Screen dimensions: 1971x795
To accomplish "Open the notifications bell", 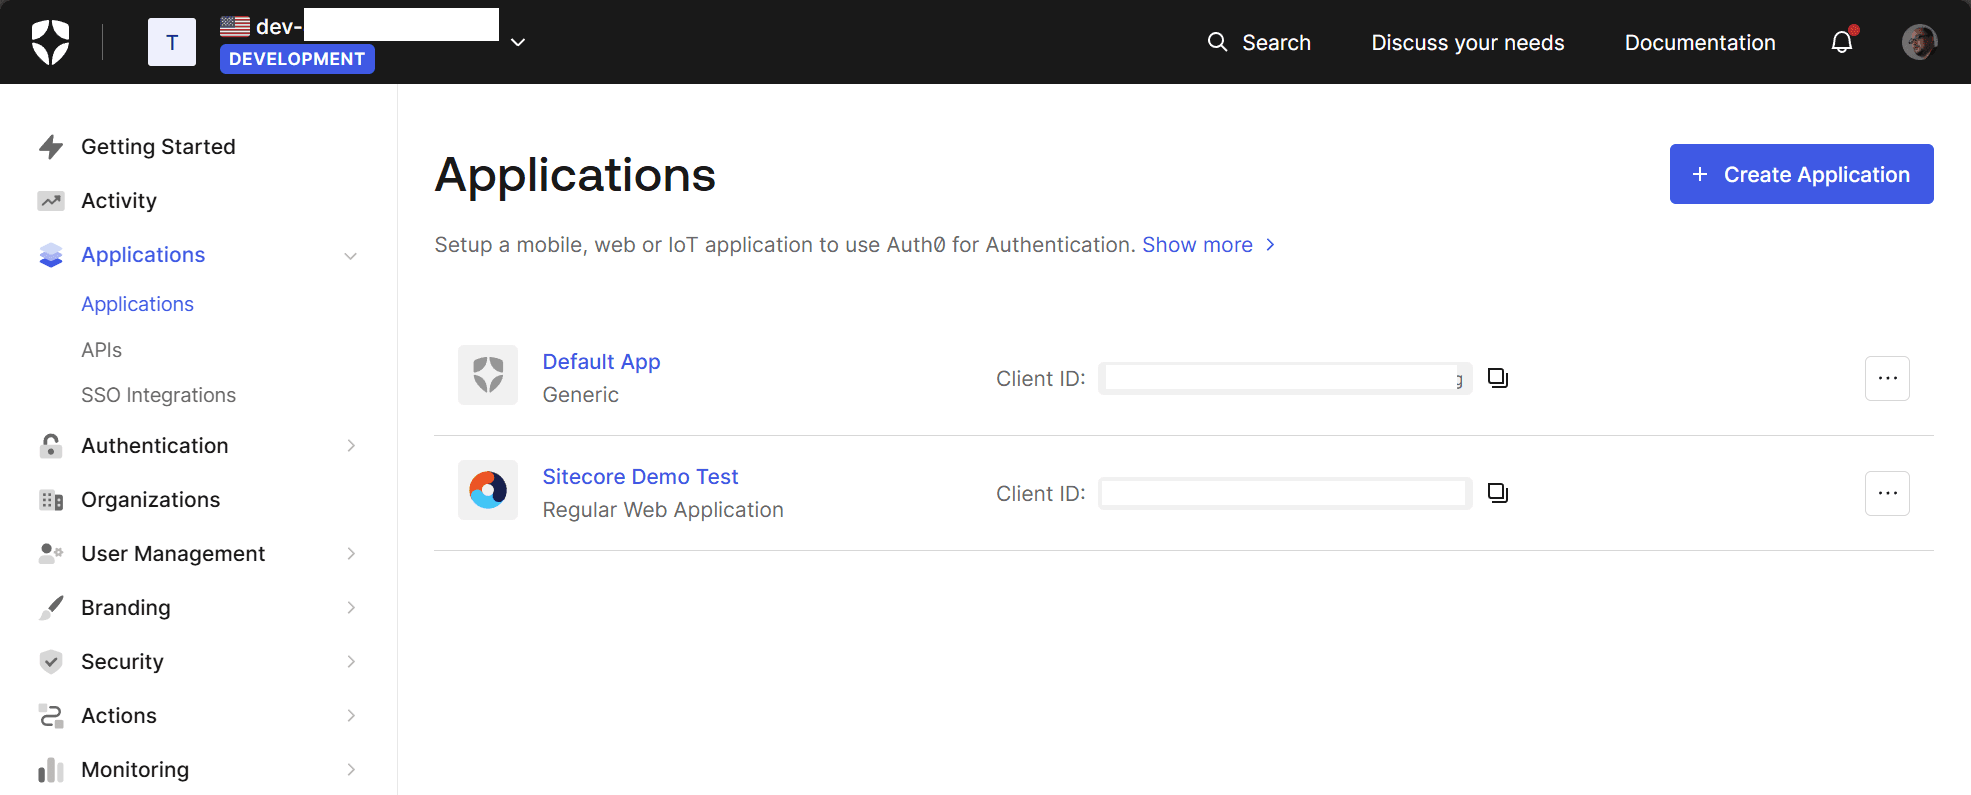I will [x=1841, y=42].
